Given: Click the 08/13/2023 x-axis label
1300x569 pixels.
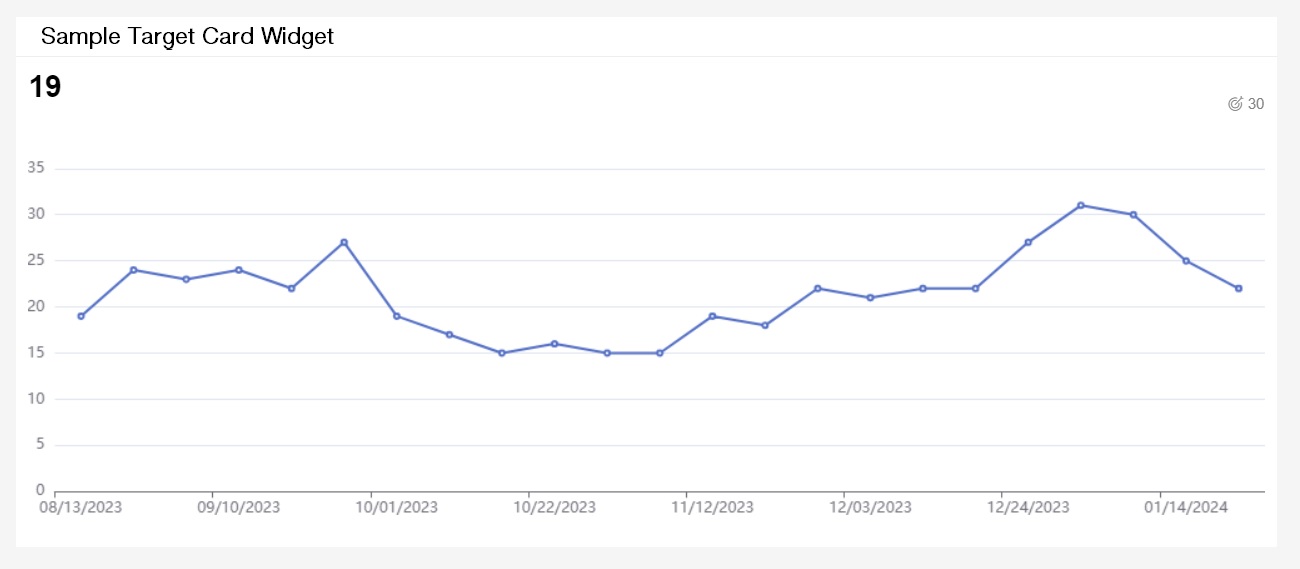Looking at the screenshot, I should 81,508.
